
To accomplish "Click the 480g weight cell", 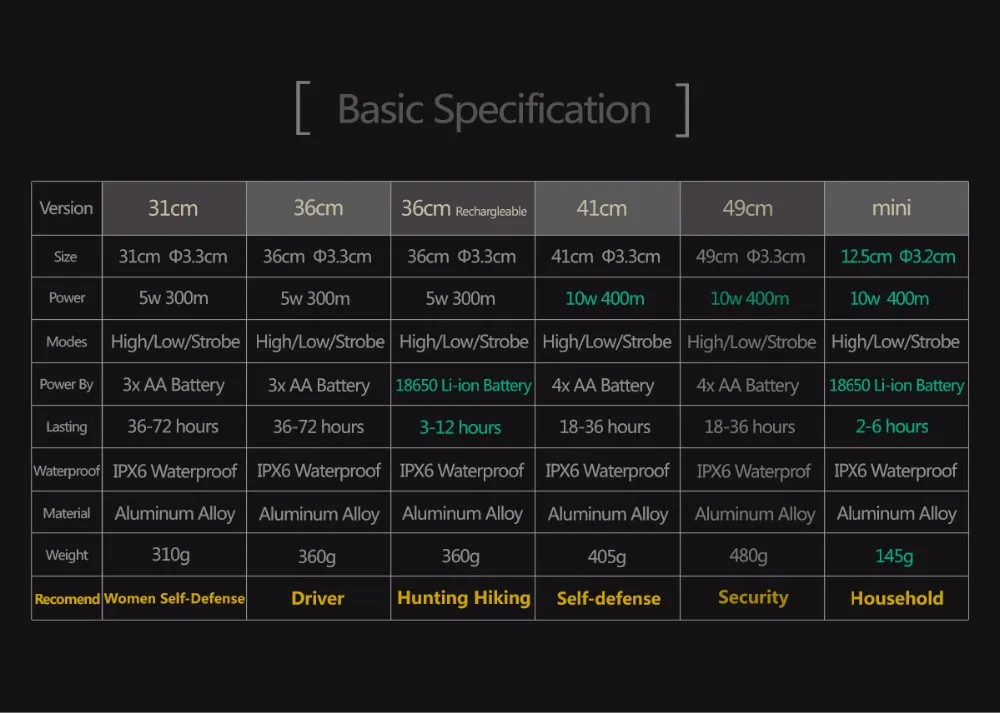I will tap(752, 555).
